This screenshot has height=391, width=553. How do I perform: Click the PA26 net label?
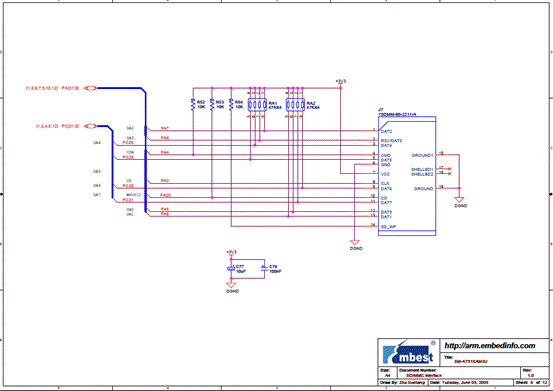[x=165, y=195]
